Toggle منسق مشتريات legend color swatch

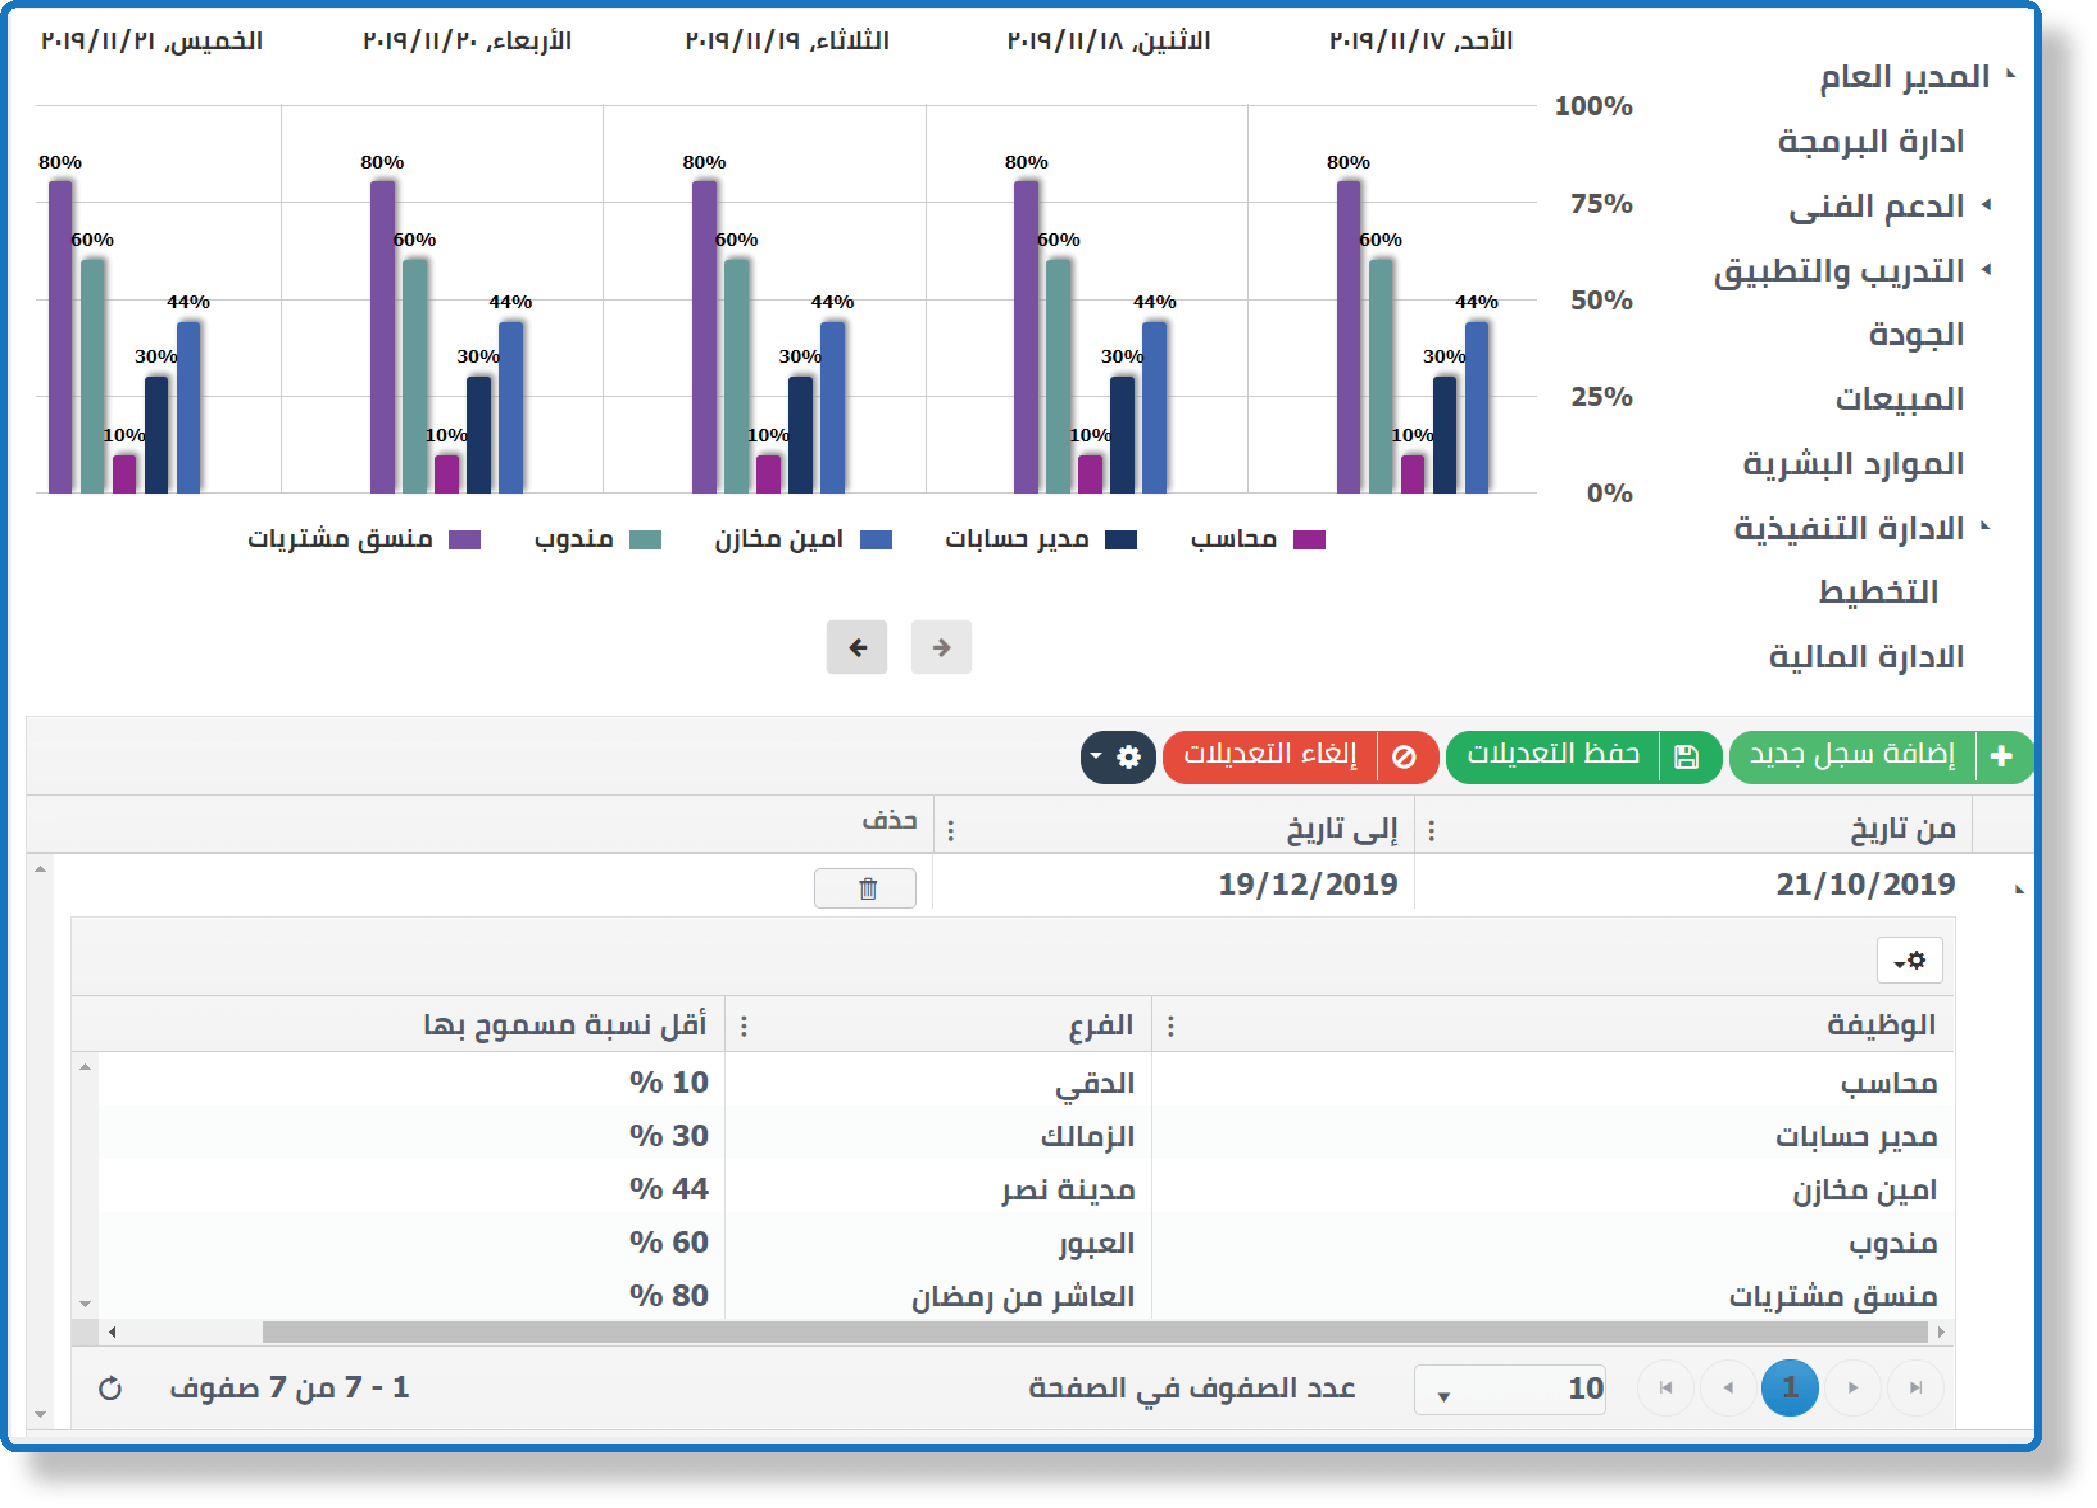[x=465, y=540]
